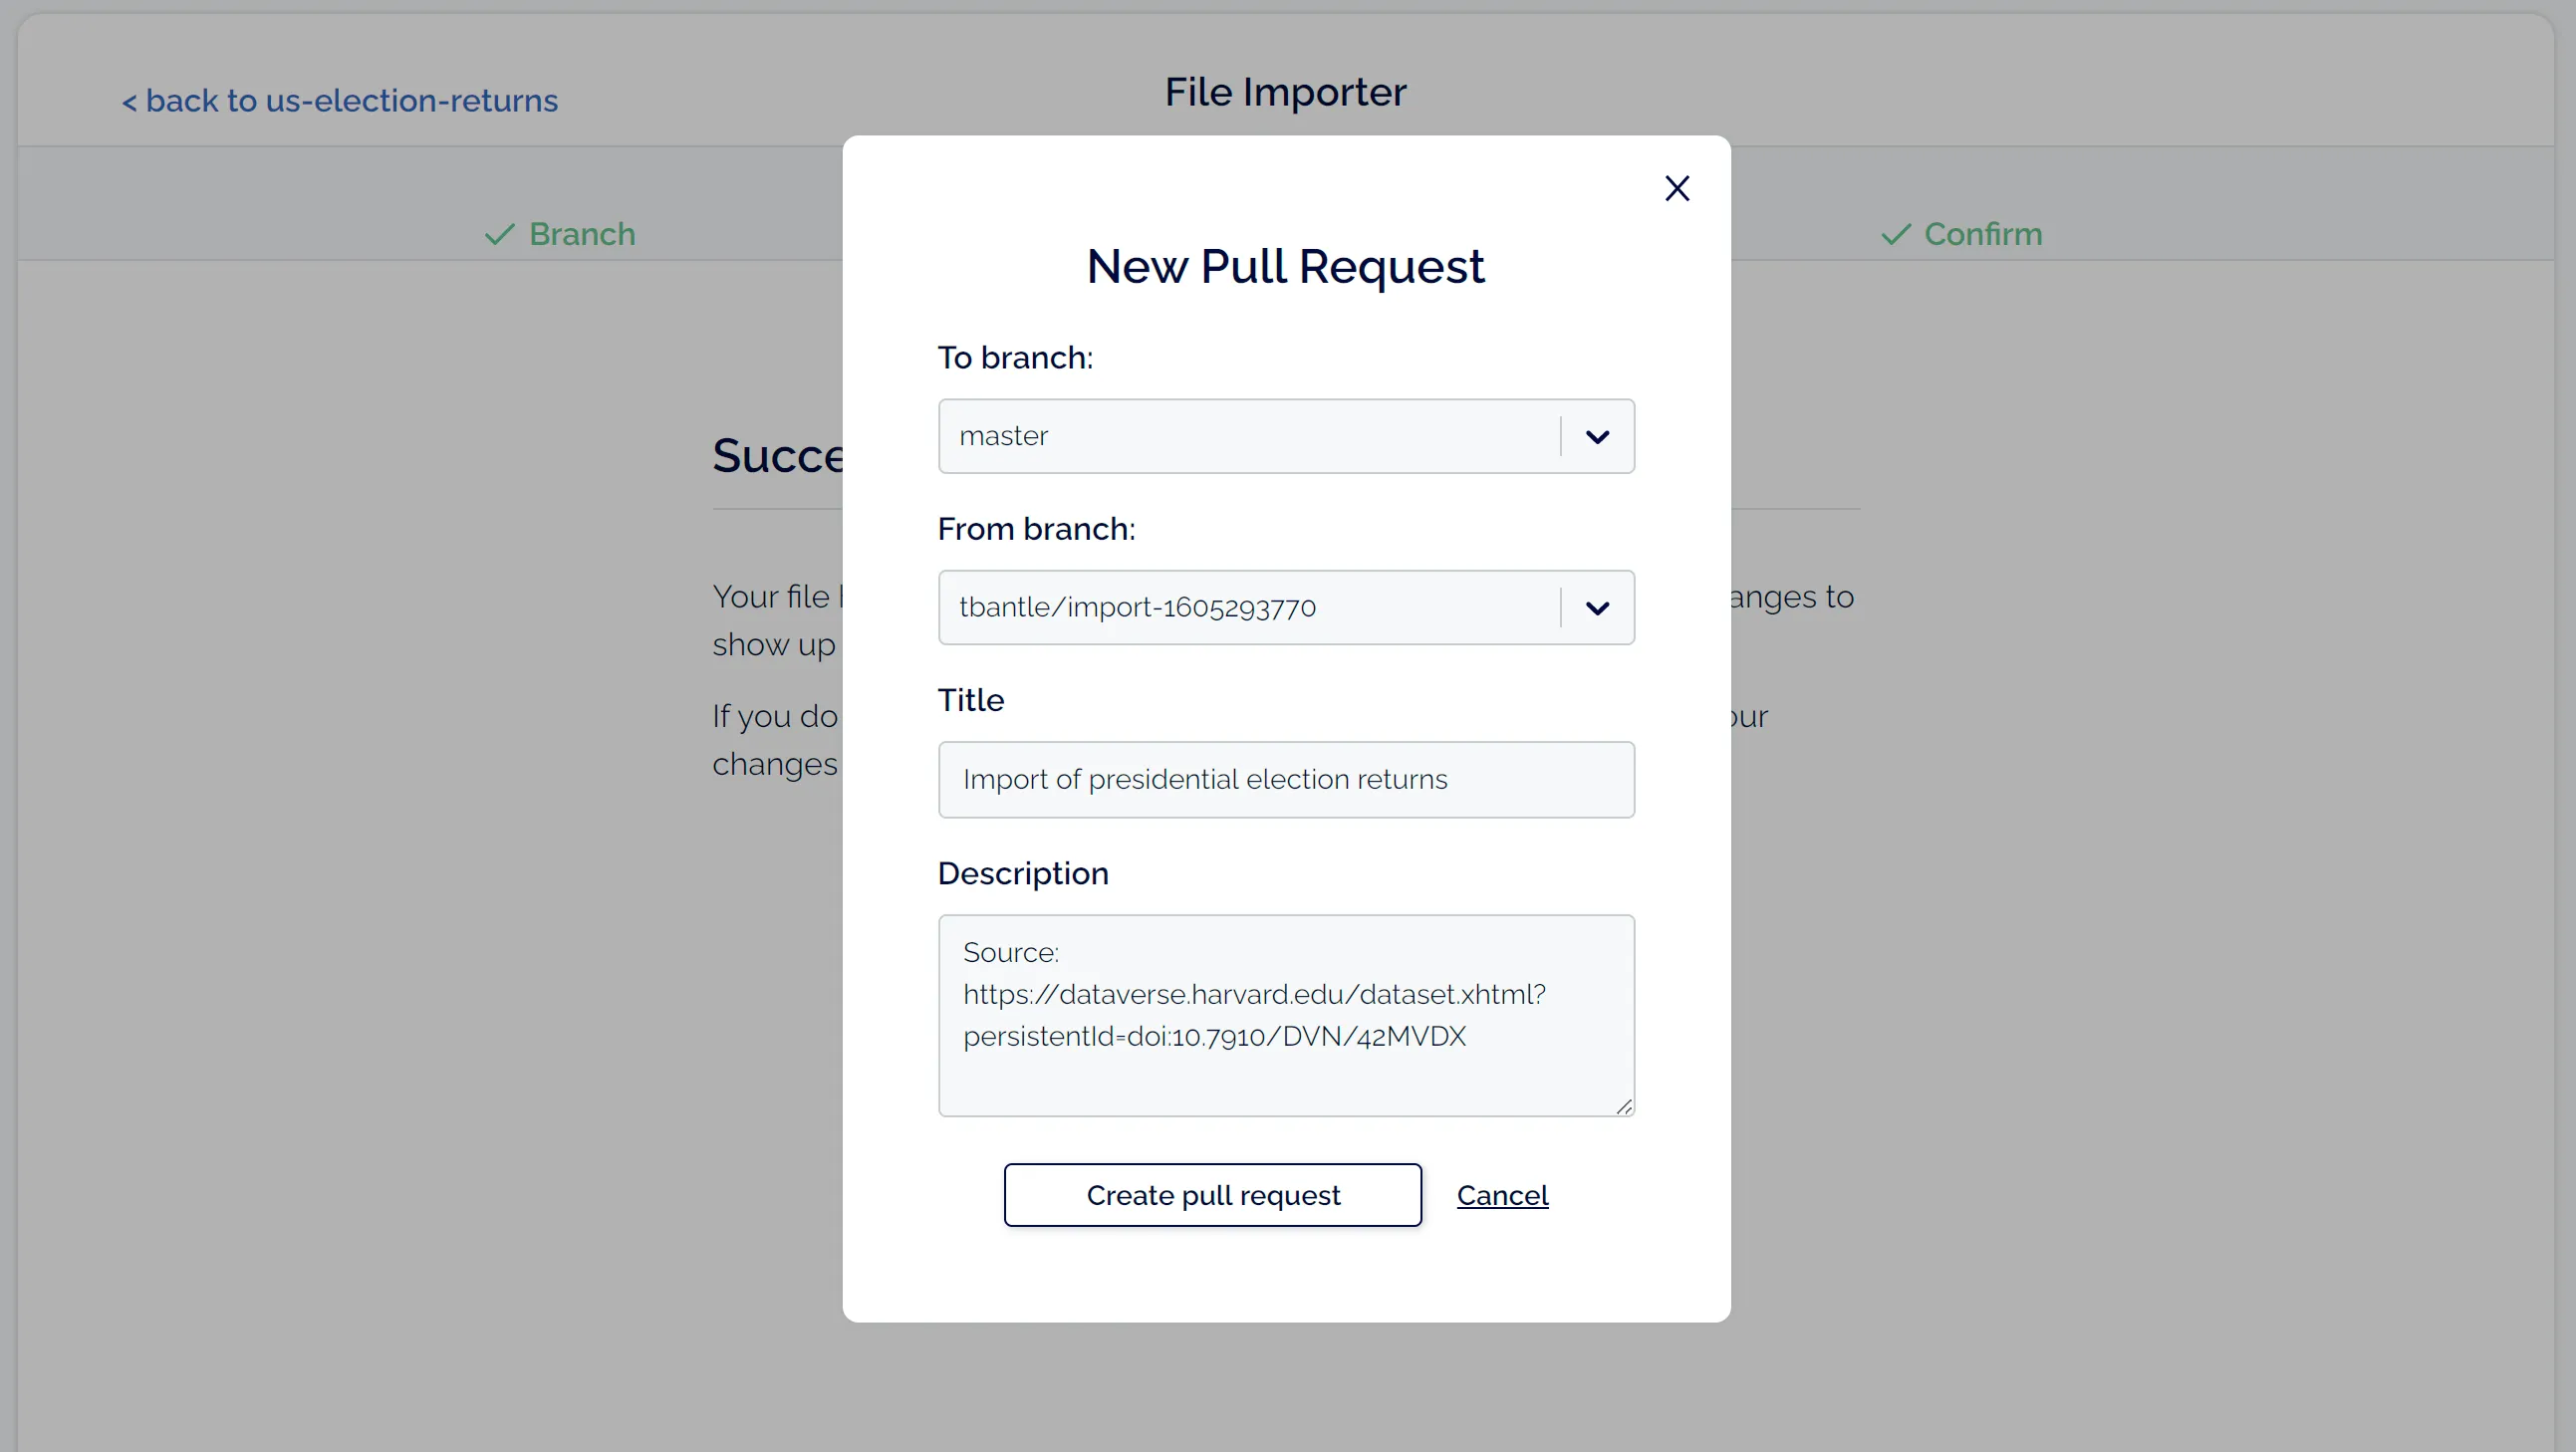The width and height of the screenshot is (2576, 1452).
Task: Click the 'Description' field label
Action: coord(1023,873)
